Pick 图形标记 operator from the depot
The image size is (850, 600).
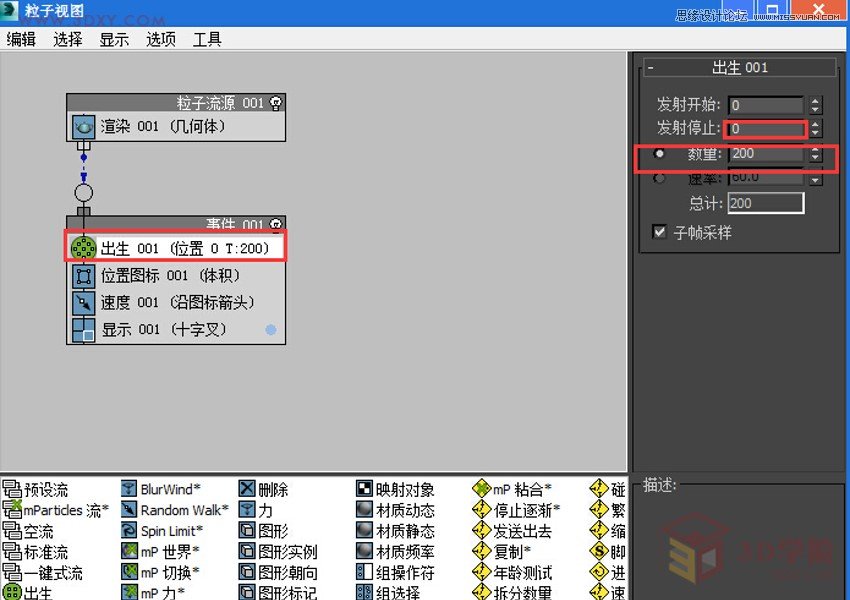(279, 592)
